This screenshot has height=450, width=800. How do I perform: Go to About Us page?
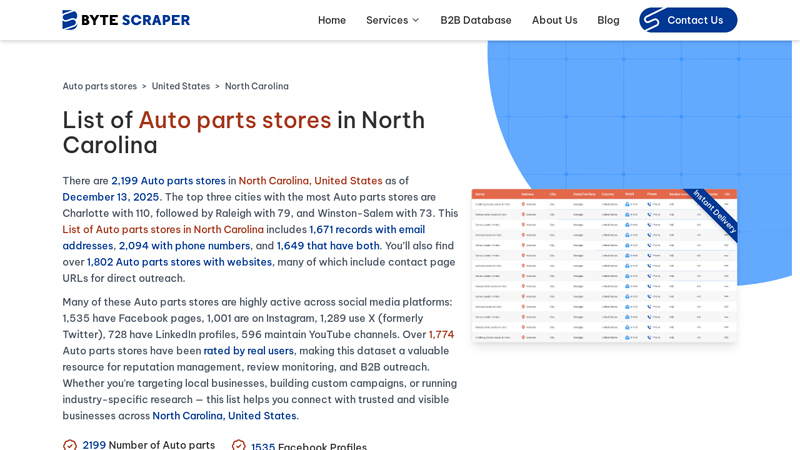[x=555, y=20]
